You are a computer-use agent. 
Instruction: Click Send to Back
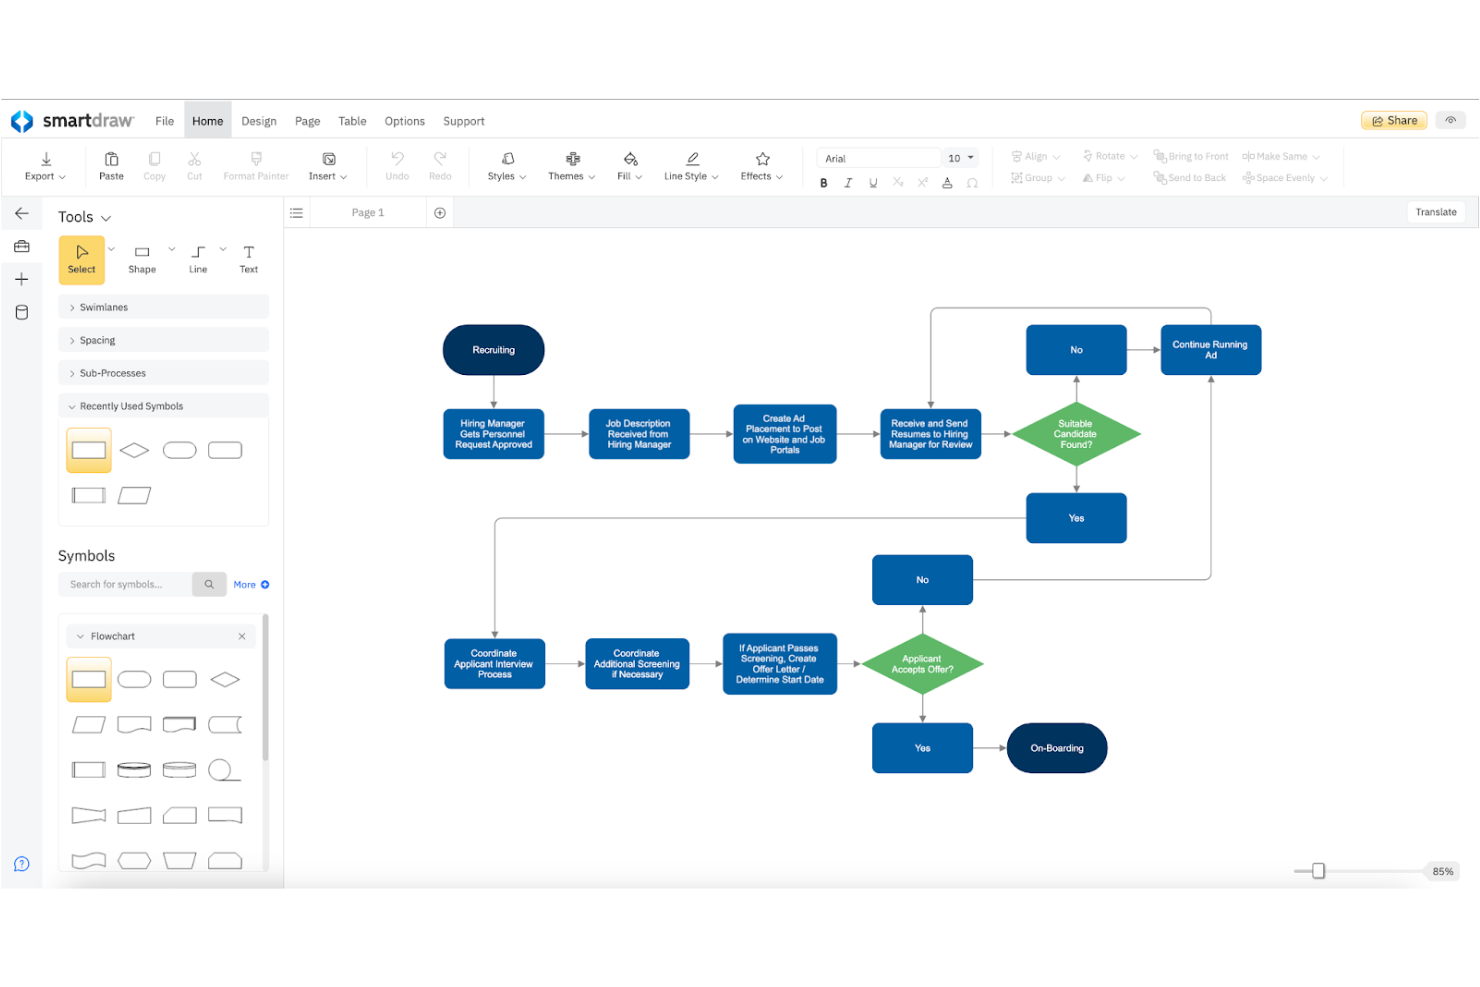coord(1190,178)
